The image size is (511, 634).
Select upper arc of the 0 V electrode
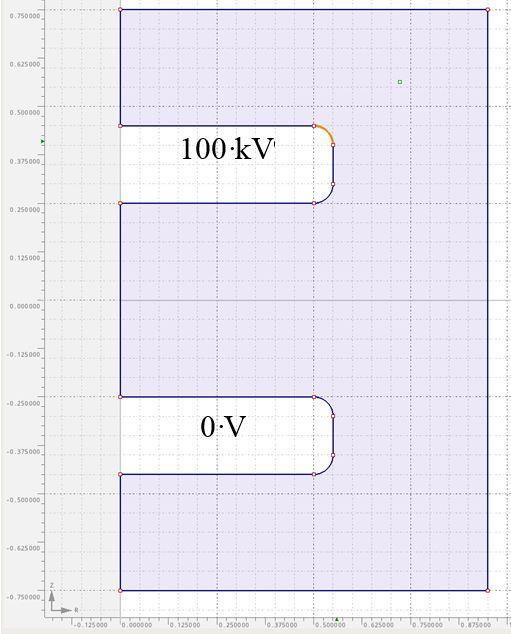point(327,403)
